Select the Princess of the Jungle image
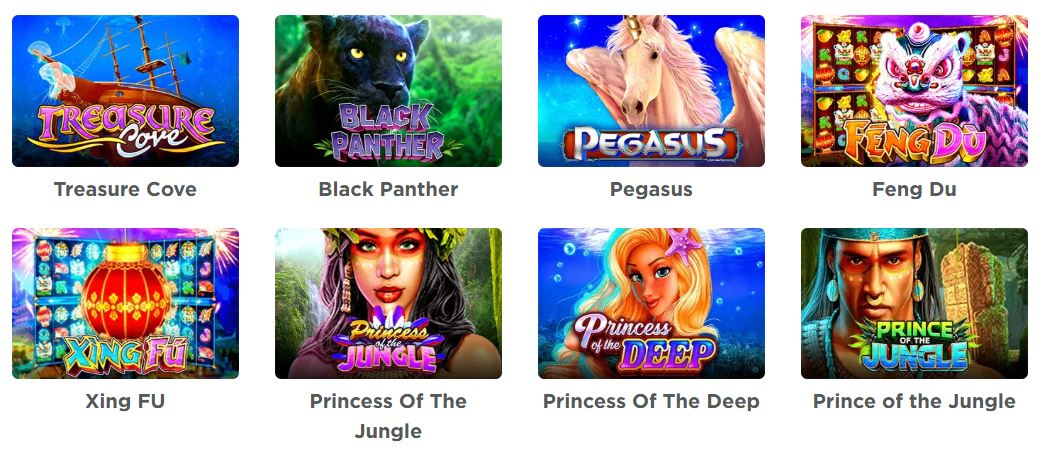Viewport: 1040px width, 452px height. (388, 303)
